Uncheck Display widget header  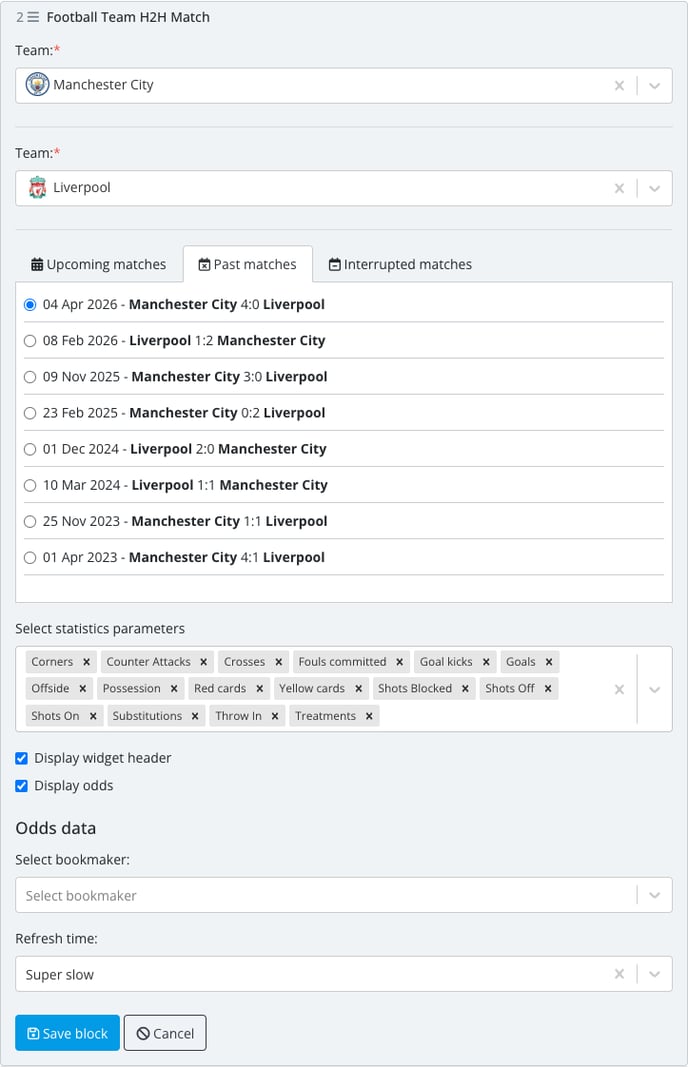(x=22, y=758)
